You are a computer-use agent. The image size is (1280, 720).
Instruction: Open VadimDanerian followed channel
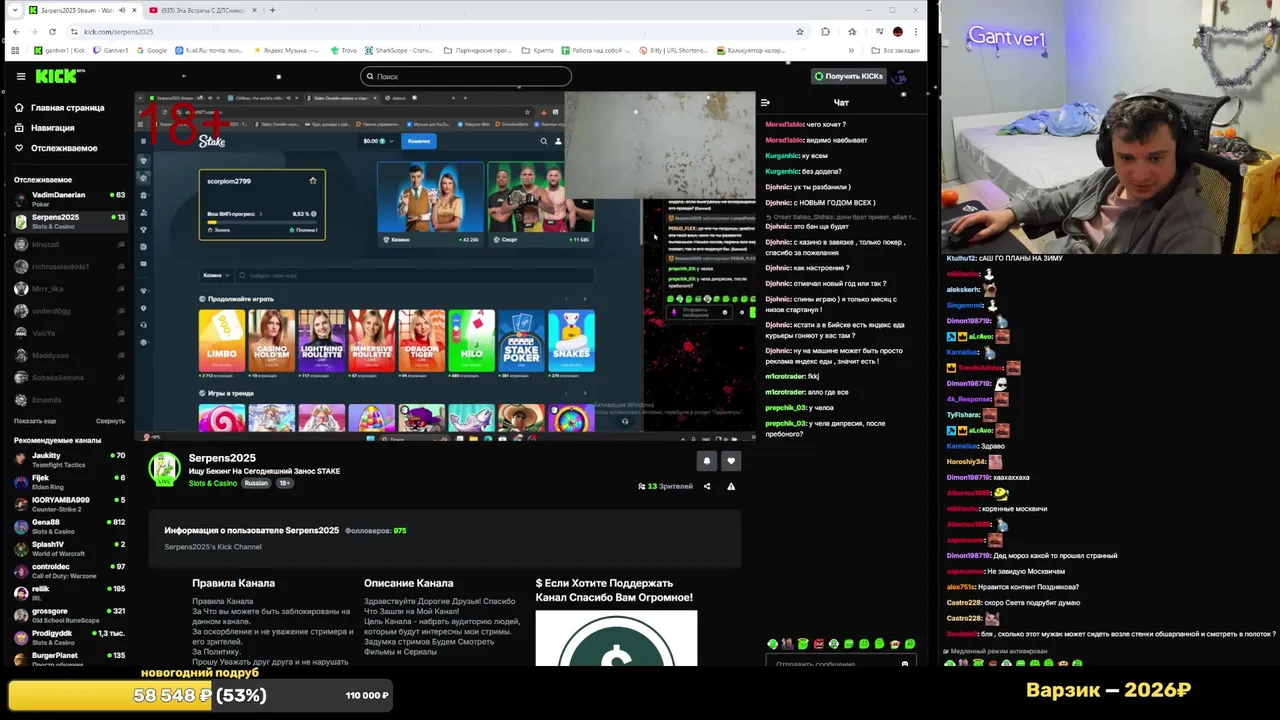click(x=70, y=198)
